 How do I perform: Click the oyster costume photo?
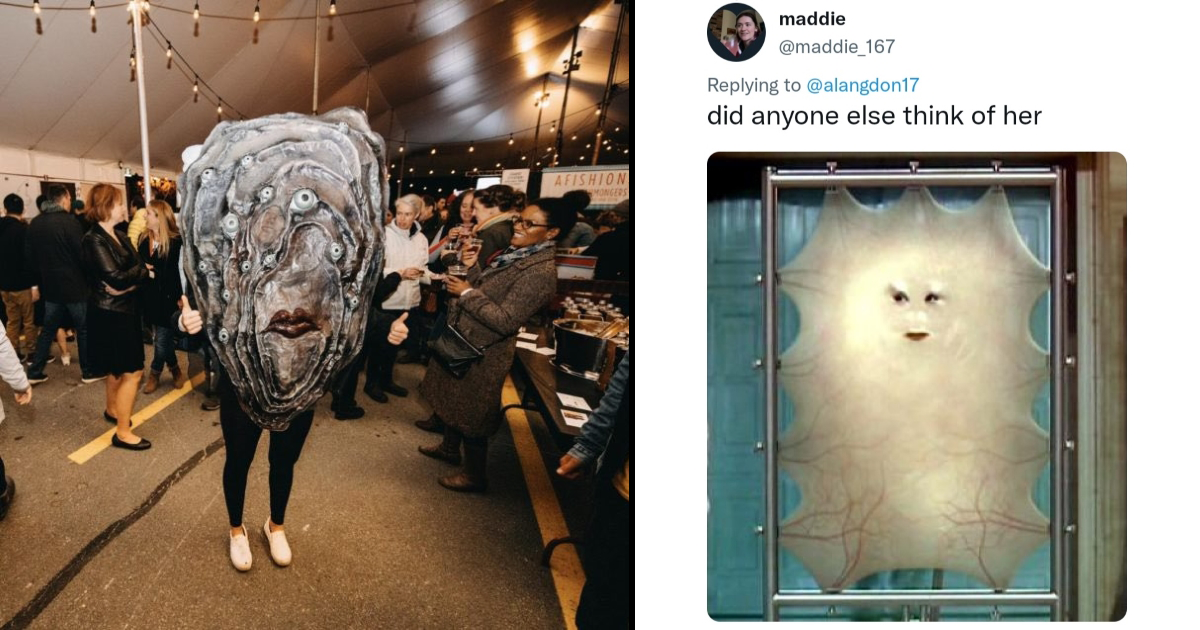[x=315, y=315]
